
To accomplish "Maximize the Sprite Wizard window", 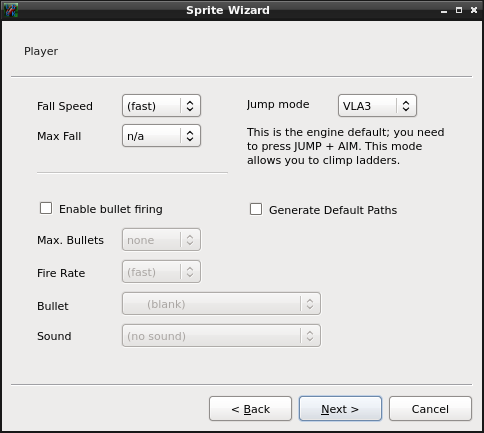I will pos(459,10).
